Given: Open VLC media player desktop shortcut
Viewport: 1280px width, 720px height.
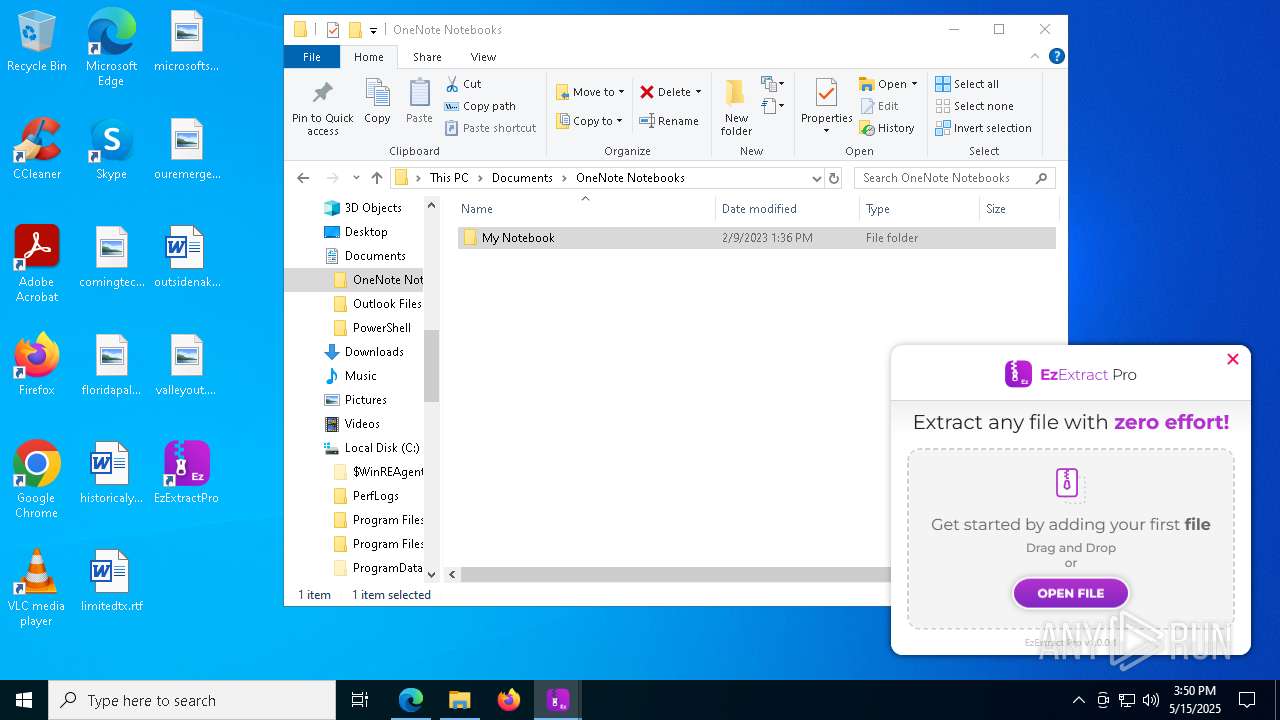Looking at the screenshot, I should click(37, 588).
